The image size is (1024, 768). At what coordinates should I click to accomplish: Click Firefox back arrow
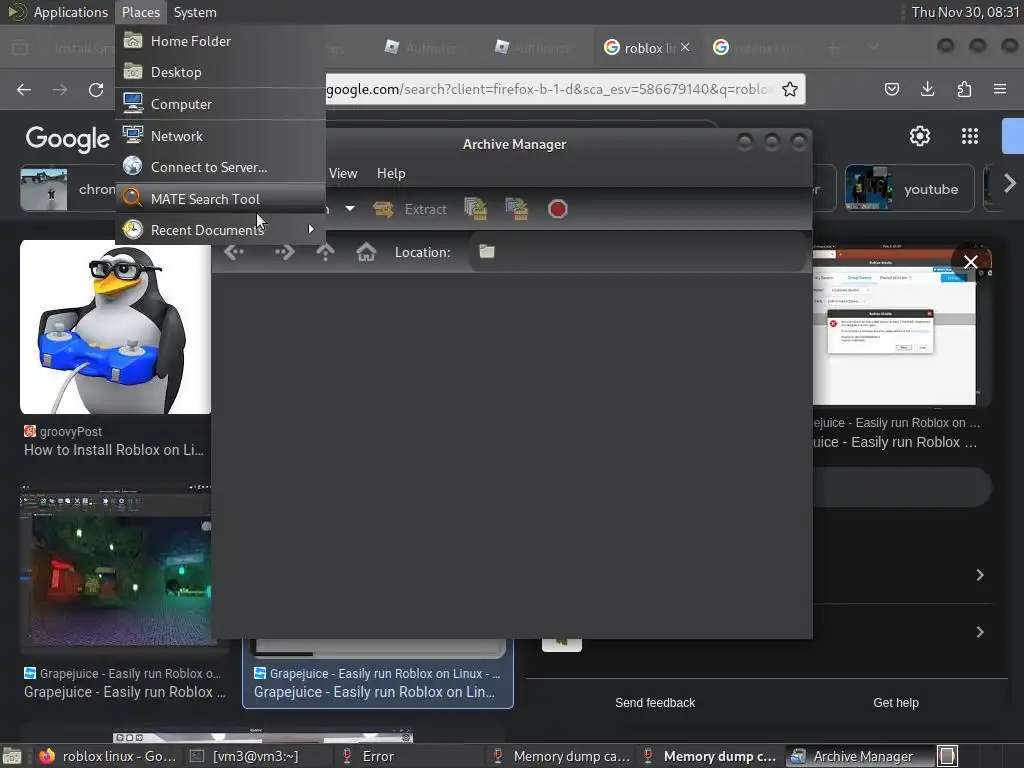click(24, 89)
